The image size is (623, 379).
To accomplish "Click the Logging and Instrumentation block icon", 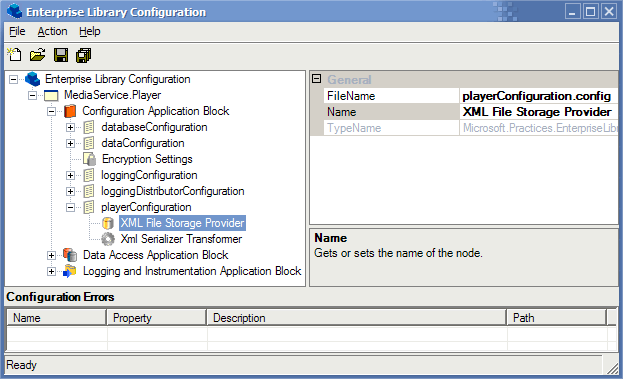I will [x=70, y=271].
